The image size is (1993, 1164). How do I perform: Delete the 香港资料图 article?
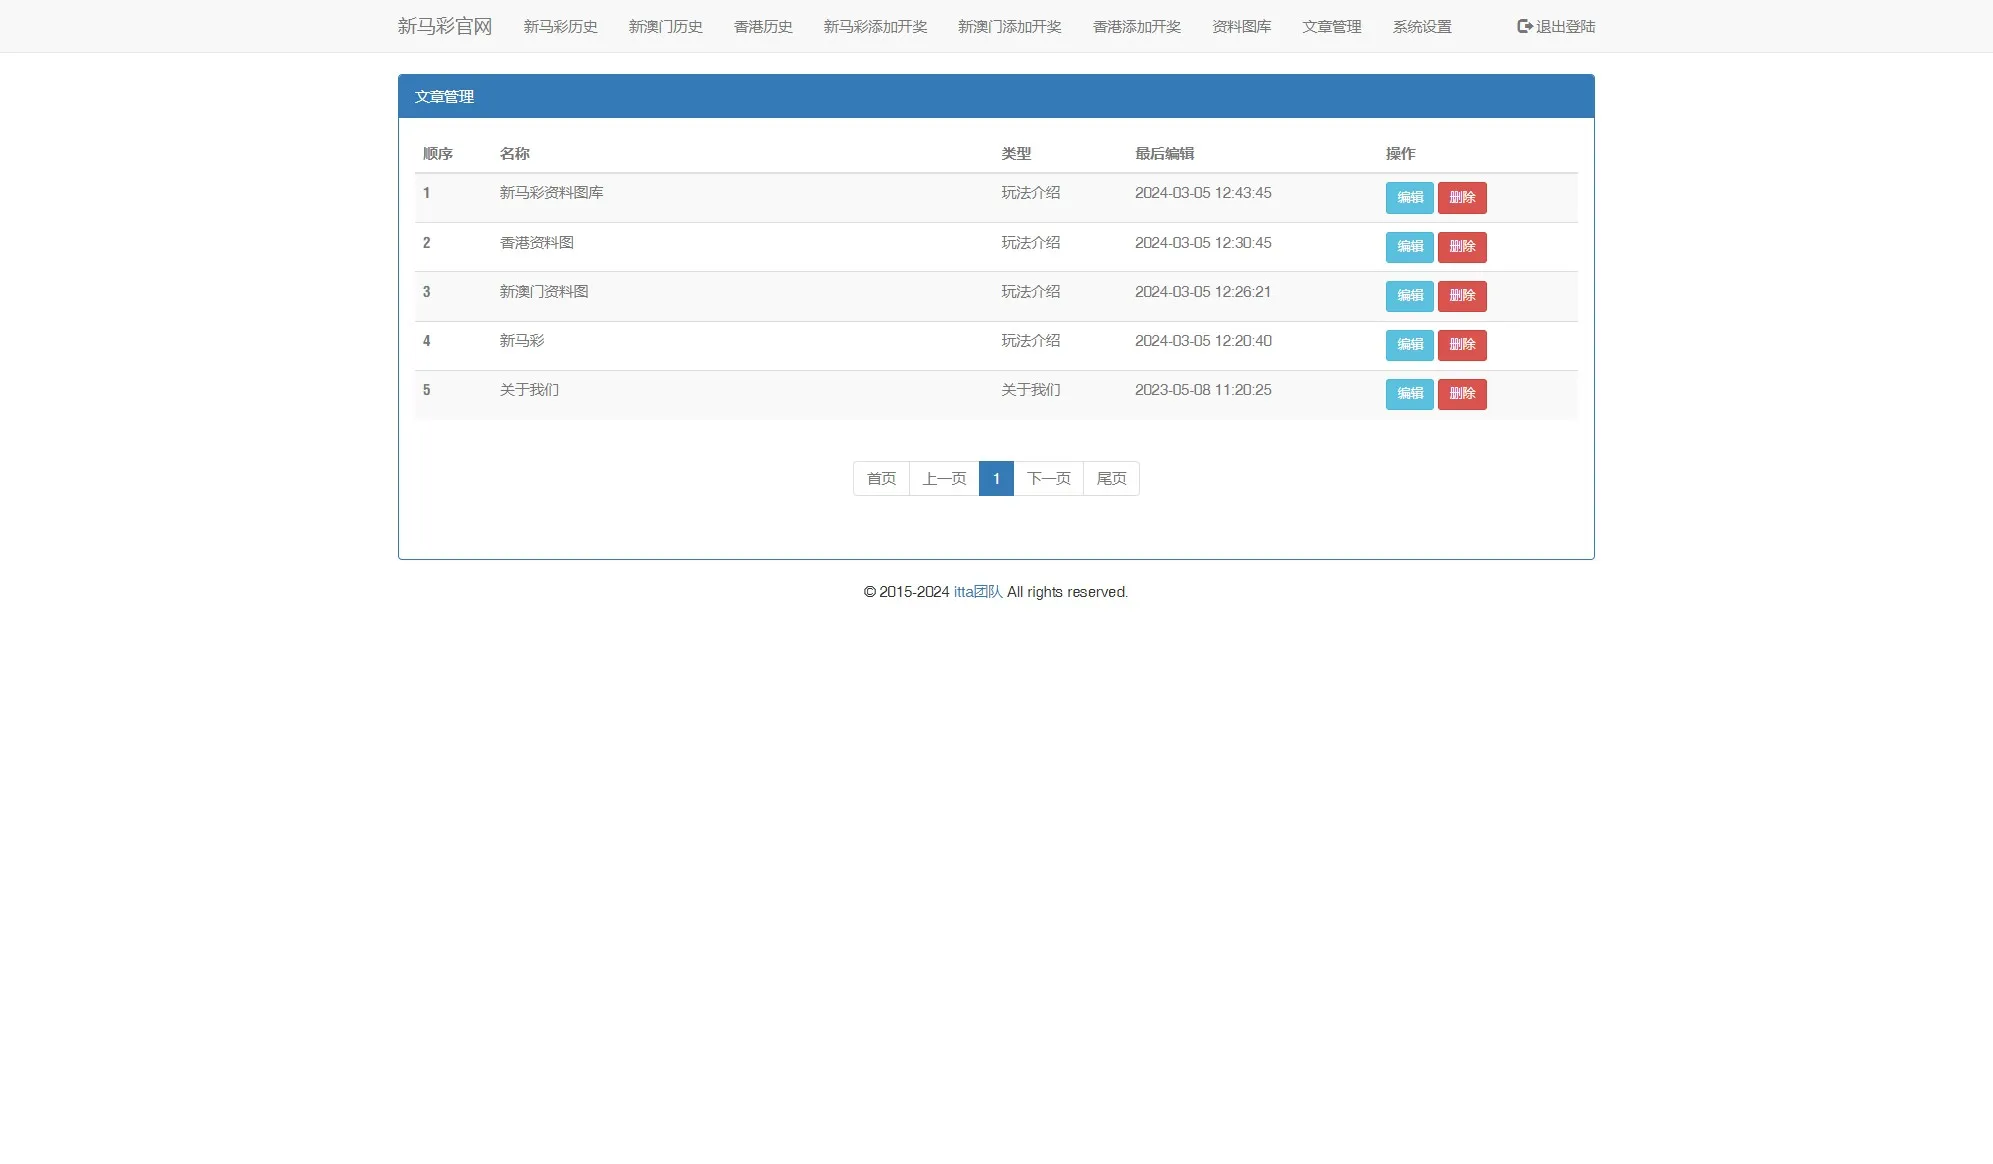click(1462, 246)
